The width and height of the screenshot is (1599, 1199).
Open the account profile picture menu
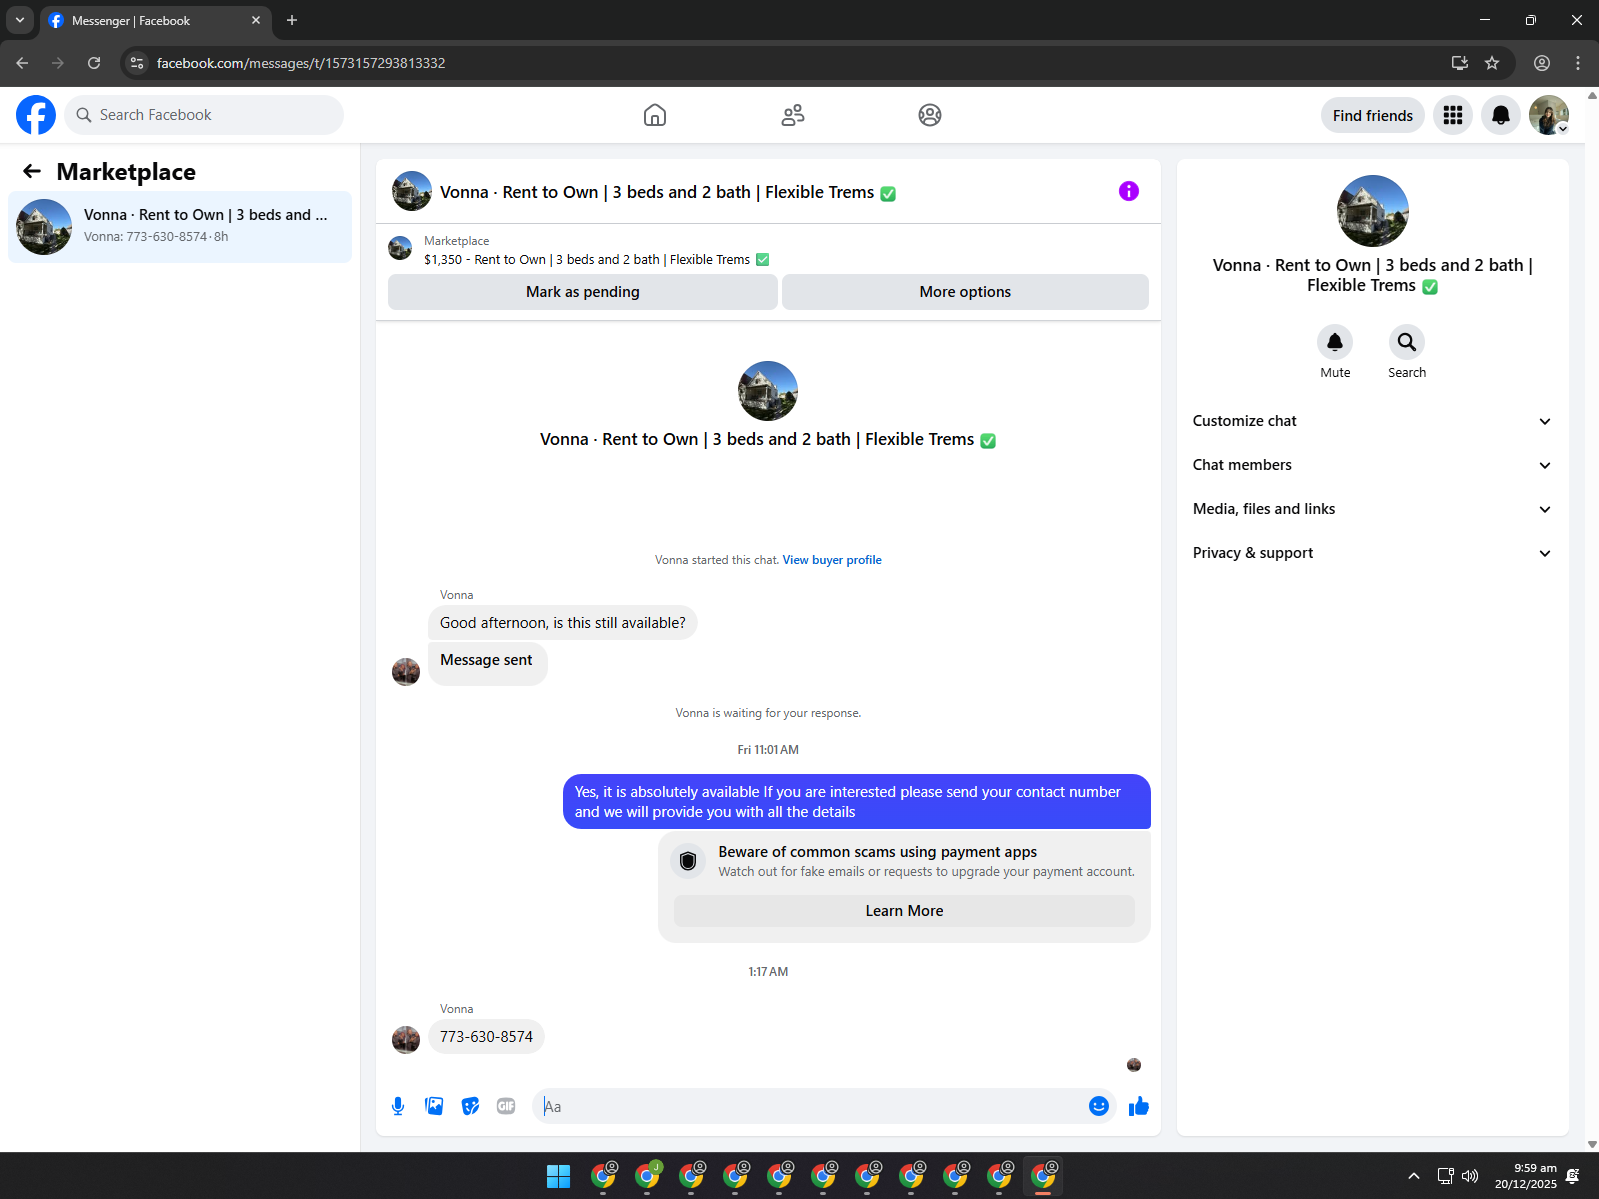[x=1549, y=115]
